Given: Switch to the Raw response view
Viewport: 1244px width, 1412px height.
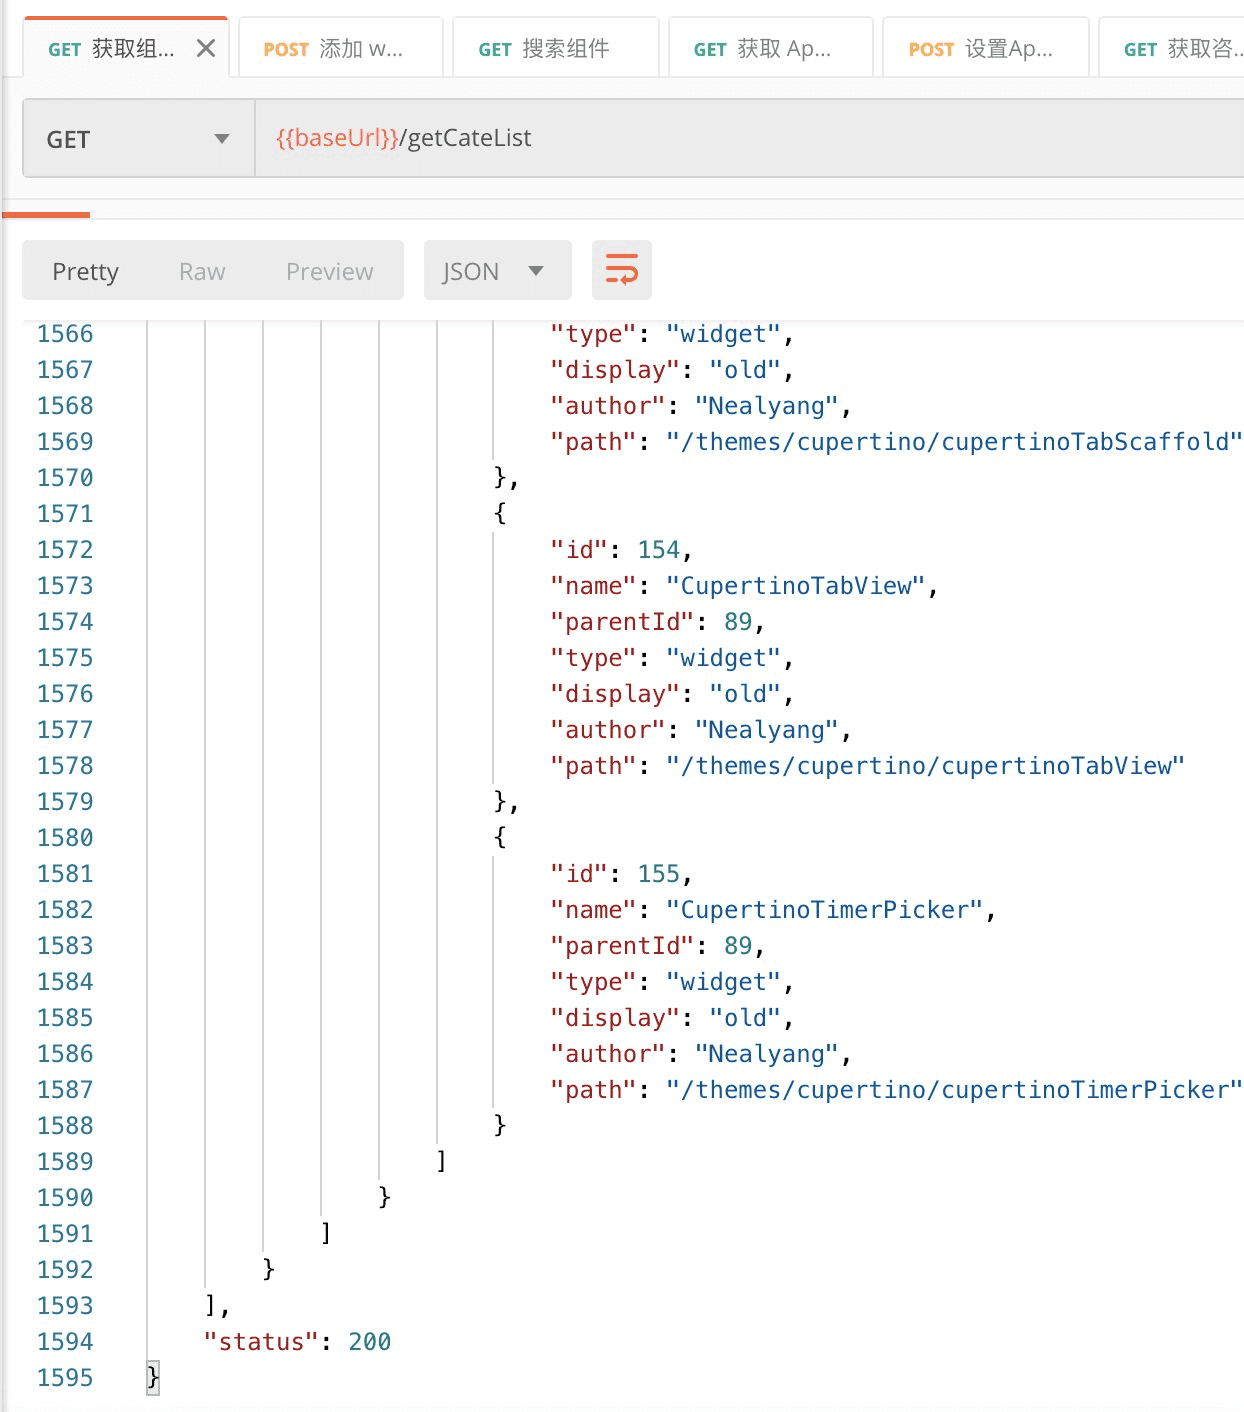Looking at the screenshot, I should pos(202,271).
